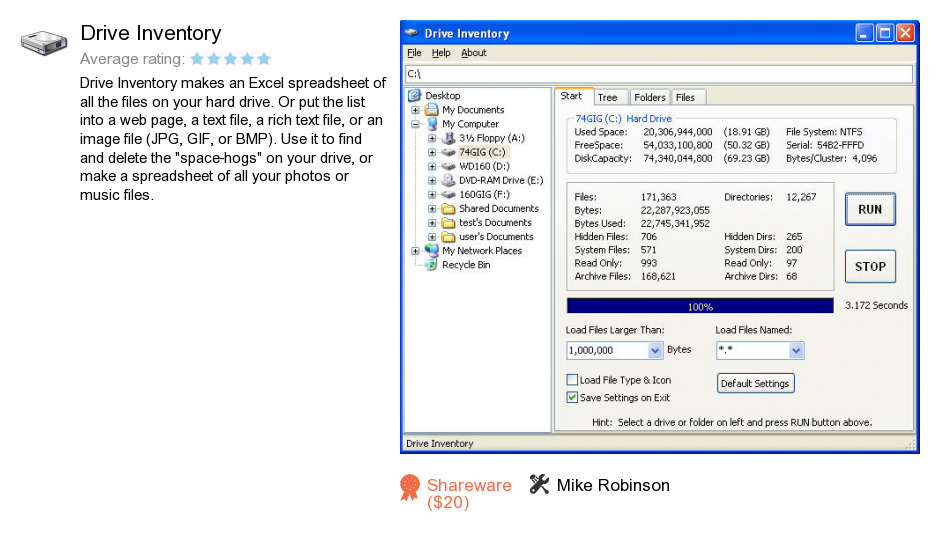
Task: Expand the 160GIG (F:) node
Action: [x=432, y=194]
